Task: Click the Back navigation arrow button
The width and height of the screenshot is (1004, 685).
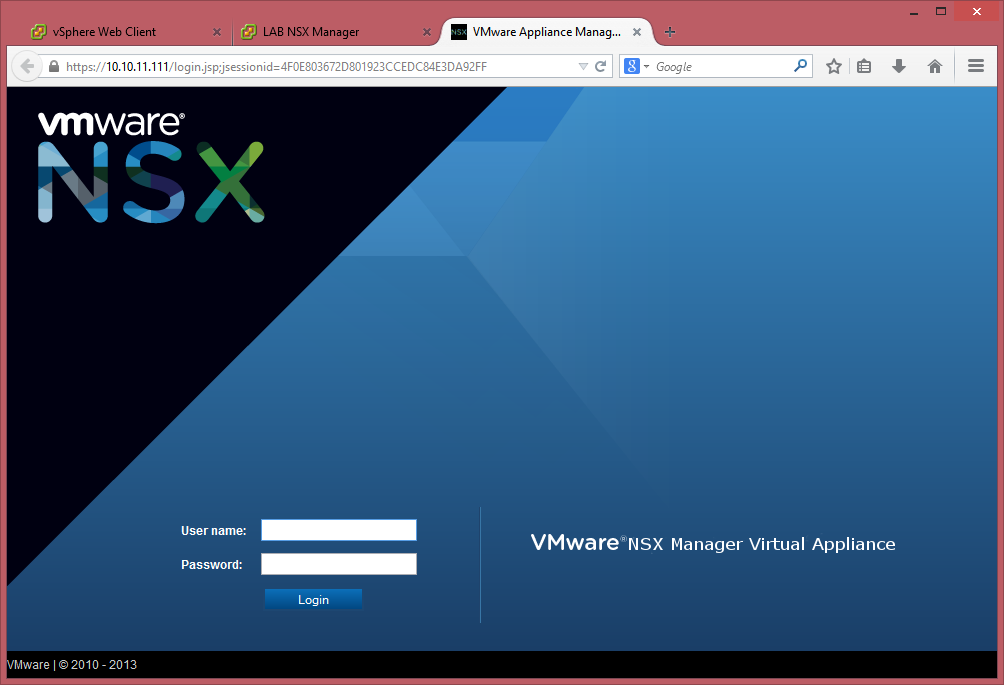Action: (27, 66)
